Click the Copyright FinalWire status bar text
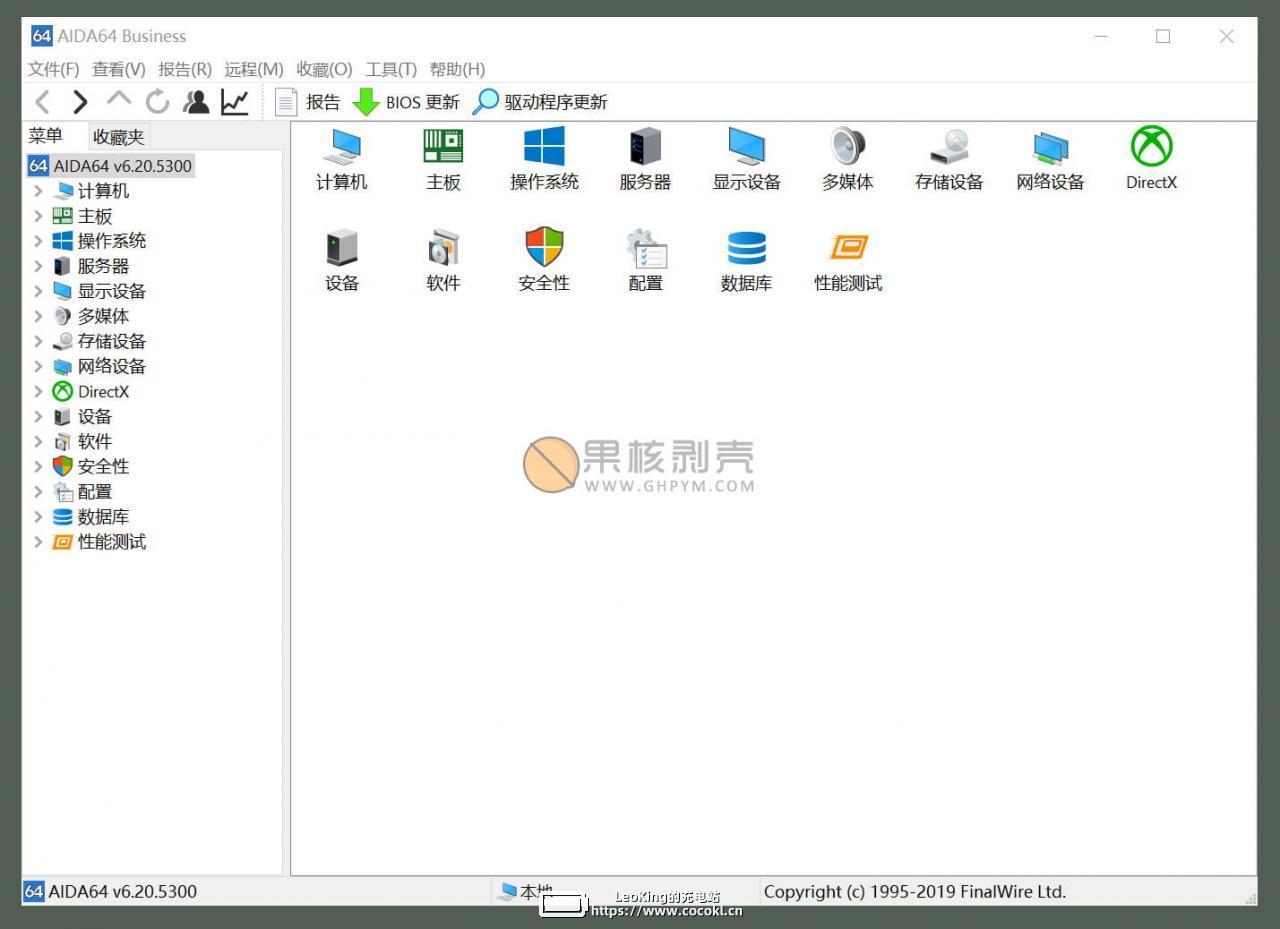 (x=915, y=892)
